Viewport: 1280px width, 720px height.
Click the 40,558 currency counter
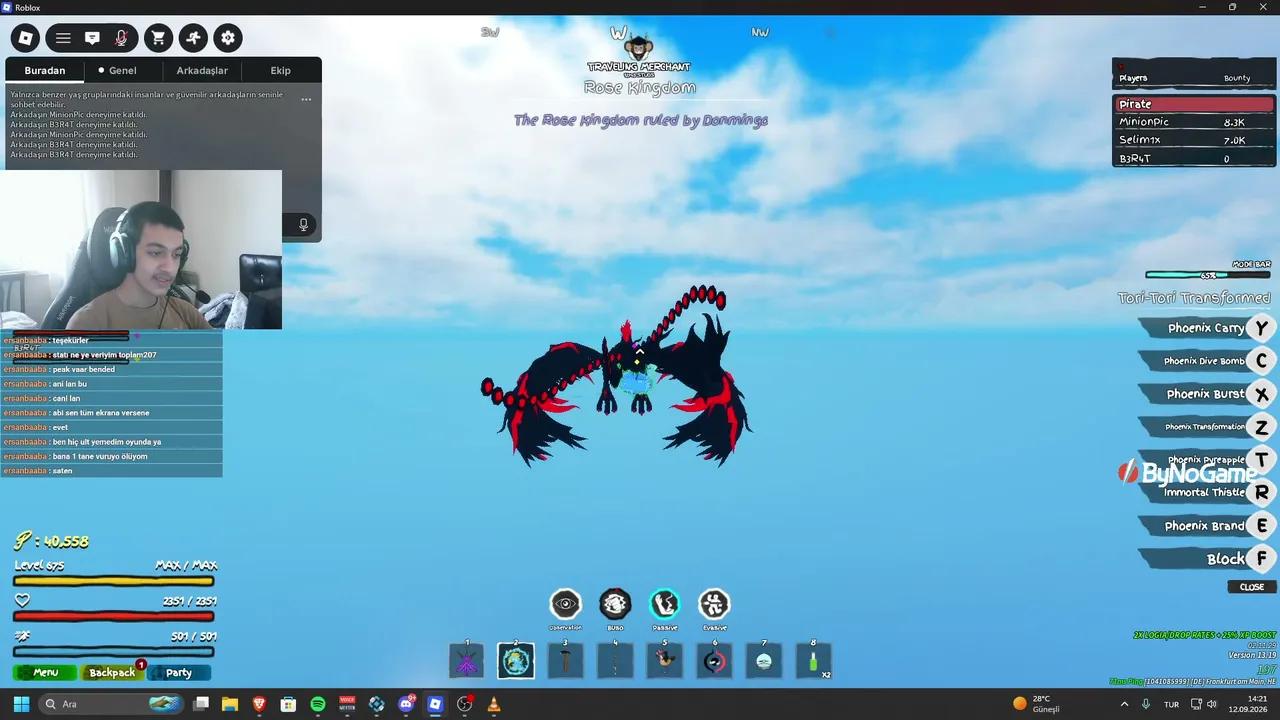click(x=51, y=541)
